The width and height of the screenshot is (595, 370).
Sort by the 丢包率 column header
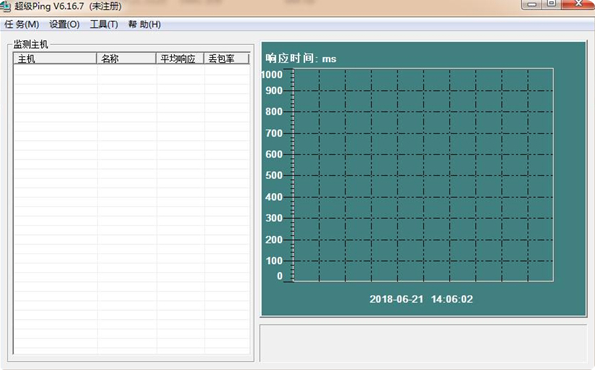[227, 58]
